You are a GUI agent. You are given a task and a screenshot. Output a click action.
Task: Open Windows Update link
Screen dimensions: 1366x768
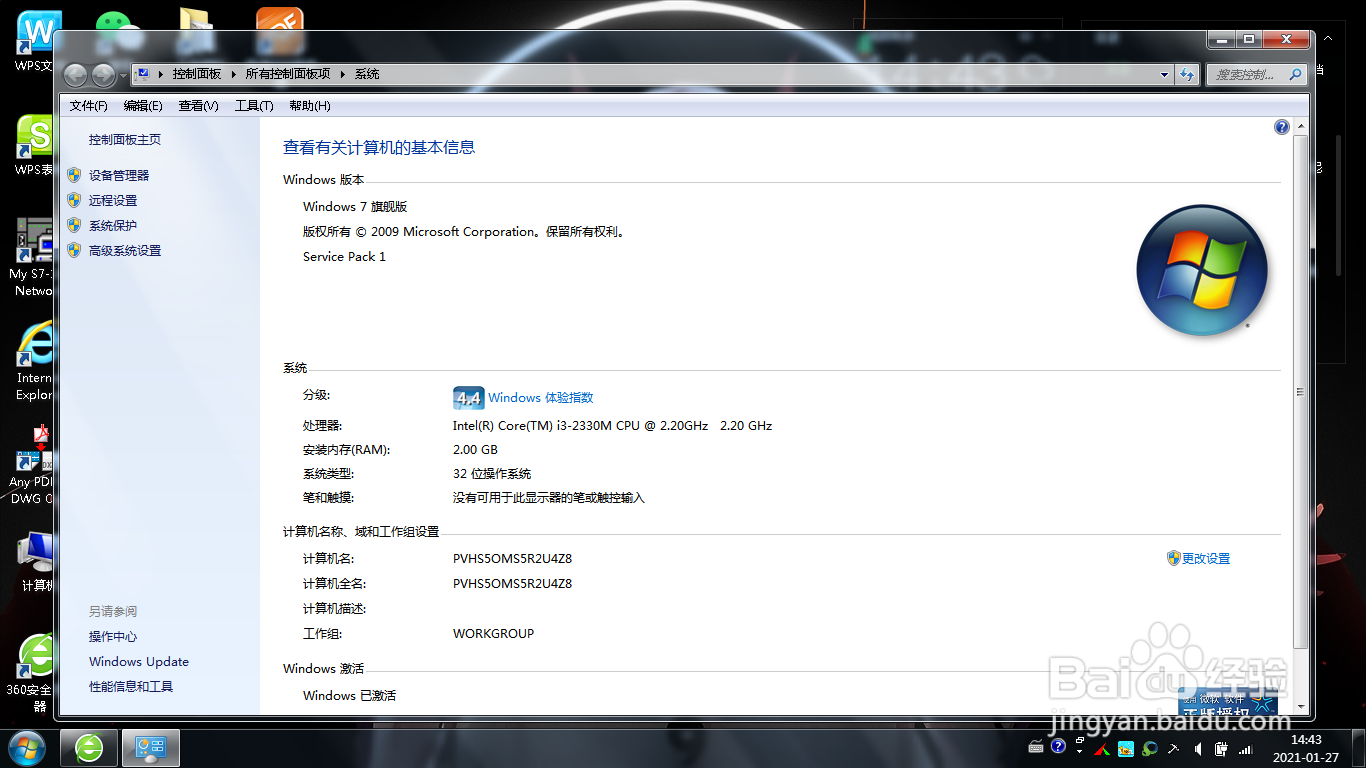coord(139,662)
